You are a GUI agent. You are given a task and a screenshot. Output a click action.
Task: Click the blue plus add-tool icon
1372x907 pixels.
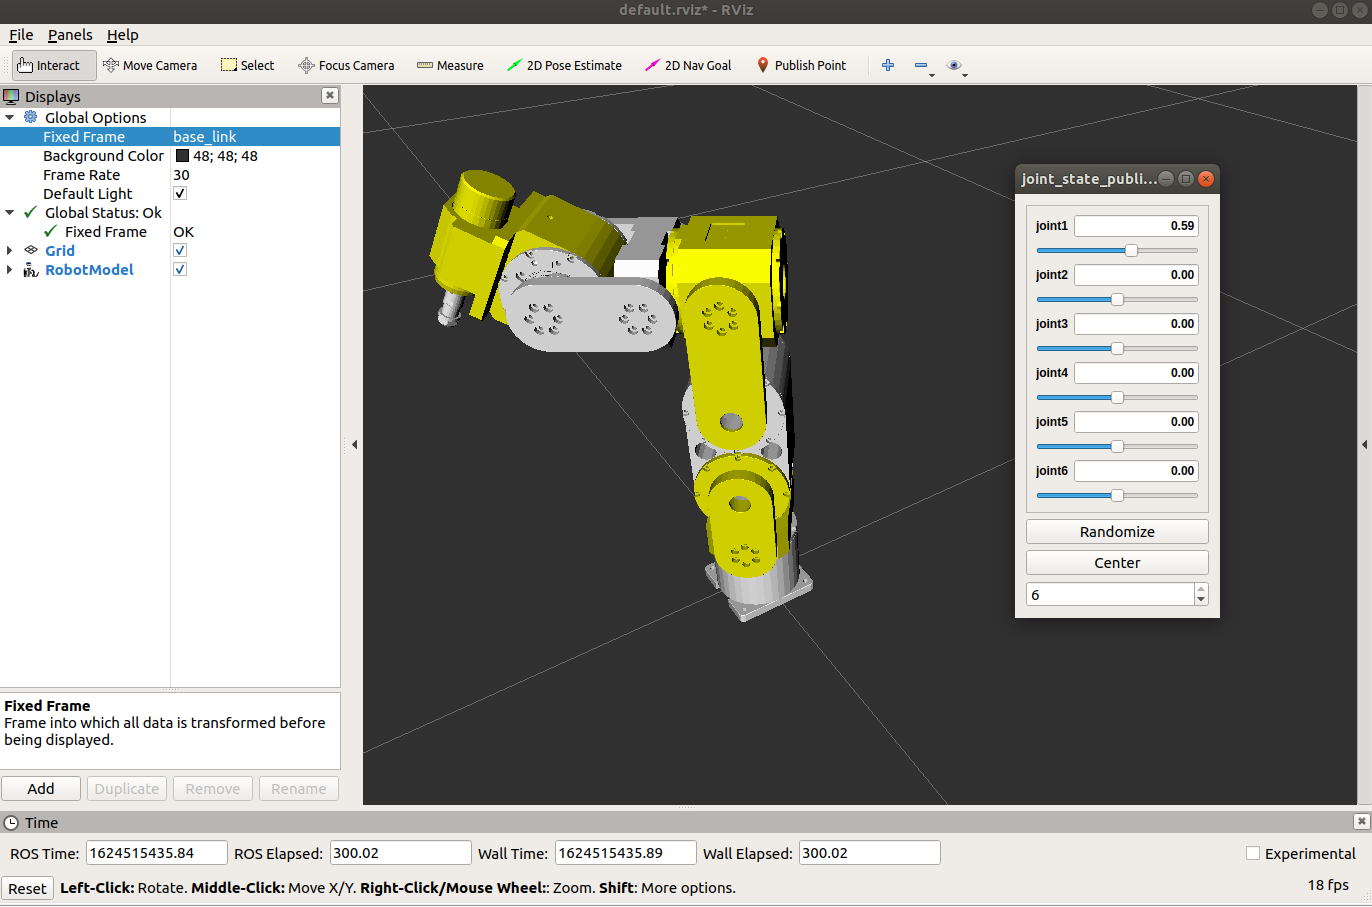click(x=888, y=65)
